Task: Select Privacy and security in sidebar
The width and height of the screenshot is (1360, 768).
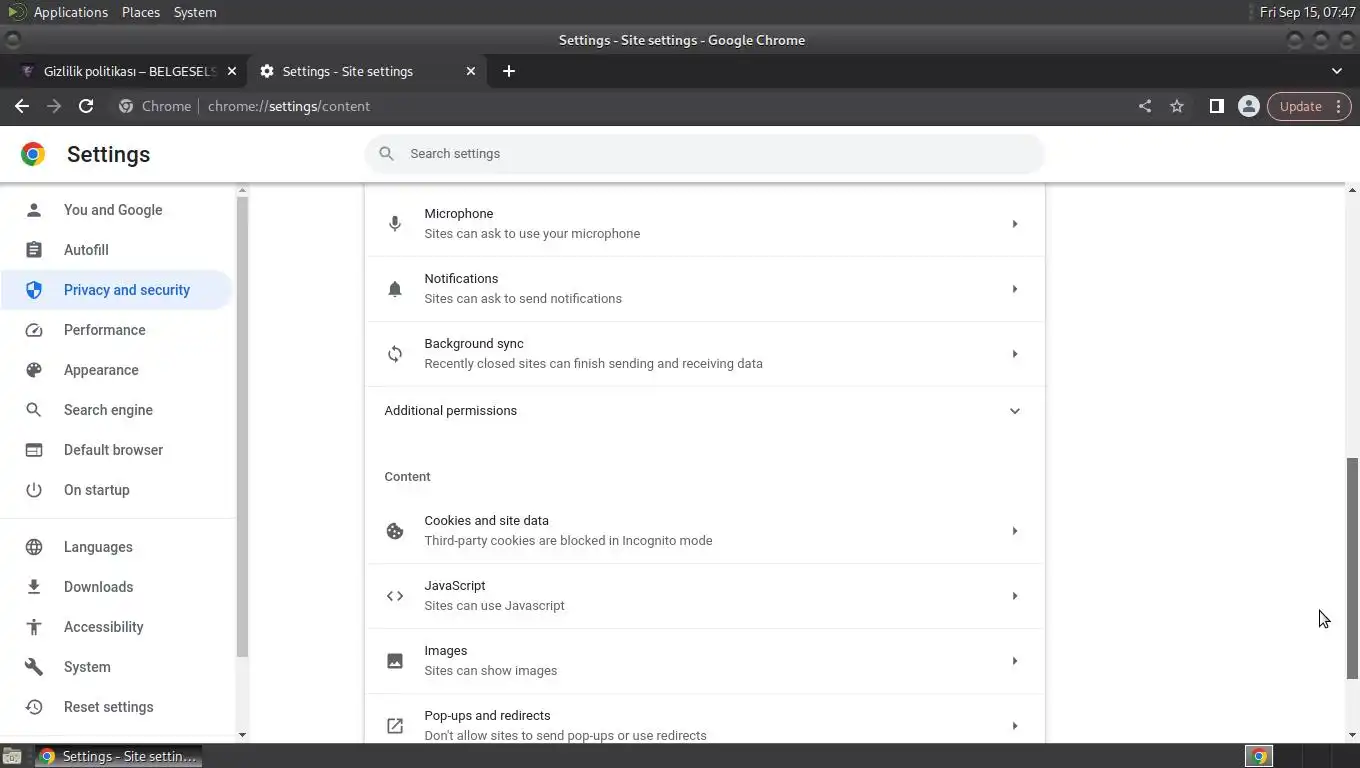Action: (126, 290)
